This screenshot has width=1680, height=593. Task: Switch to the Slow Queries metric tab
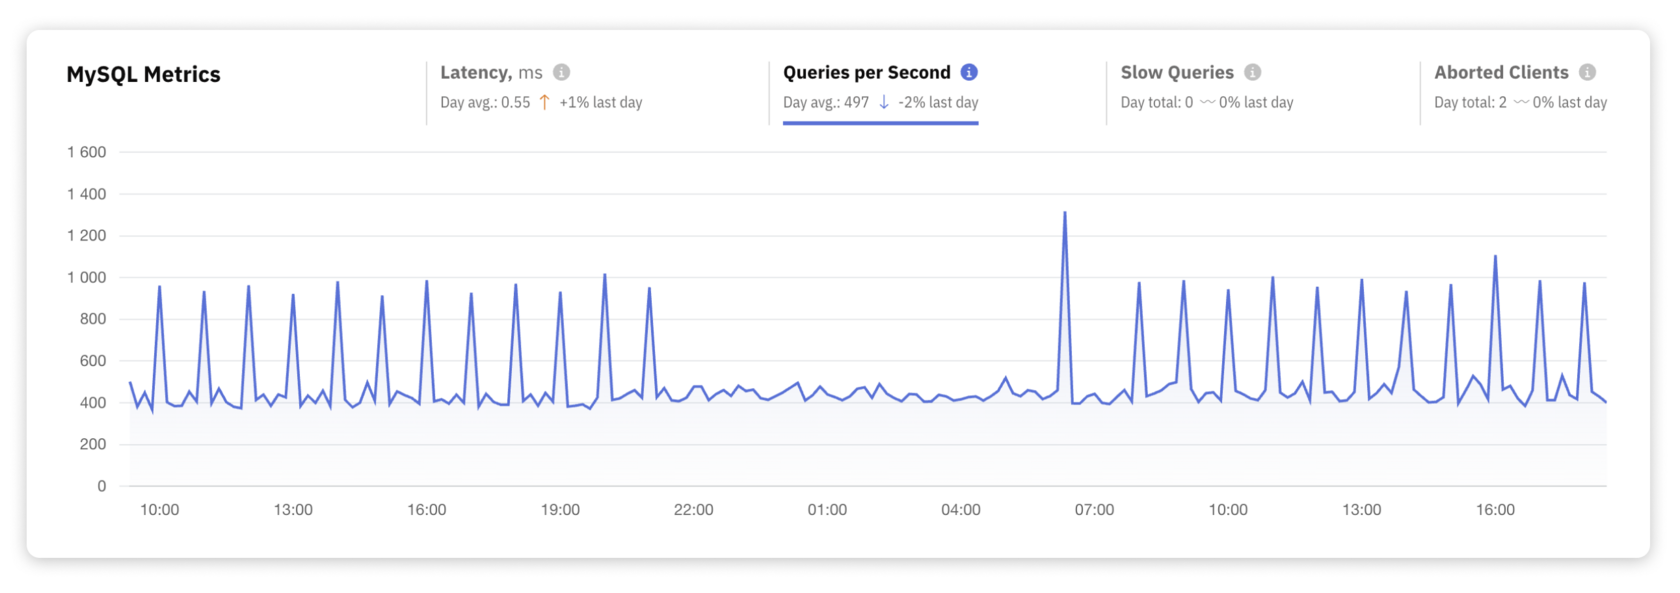pyautogui.click(x=1177, y=72)
